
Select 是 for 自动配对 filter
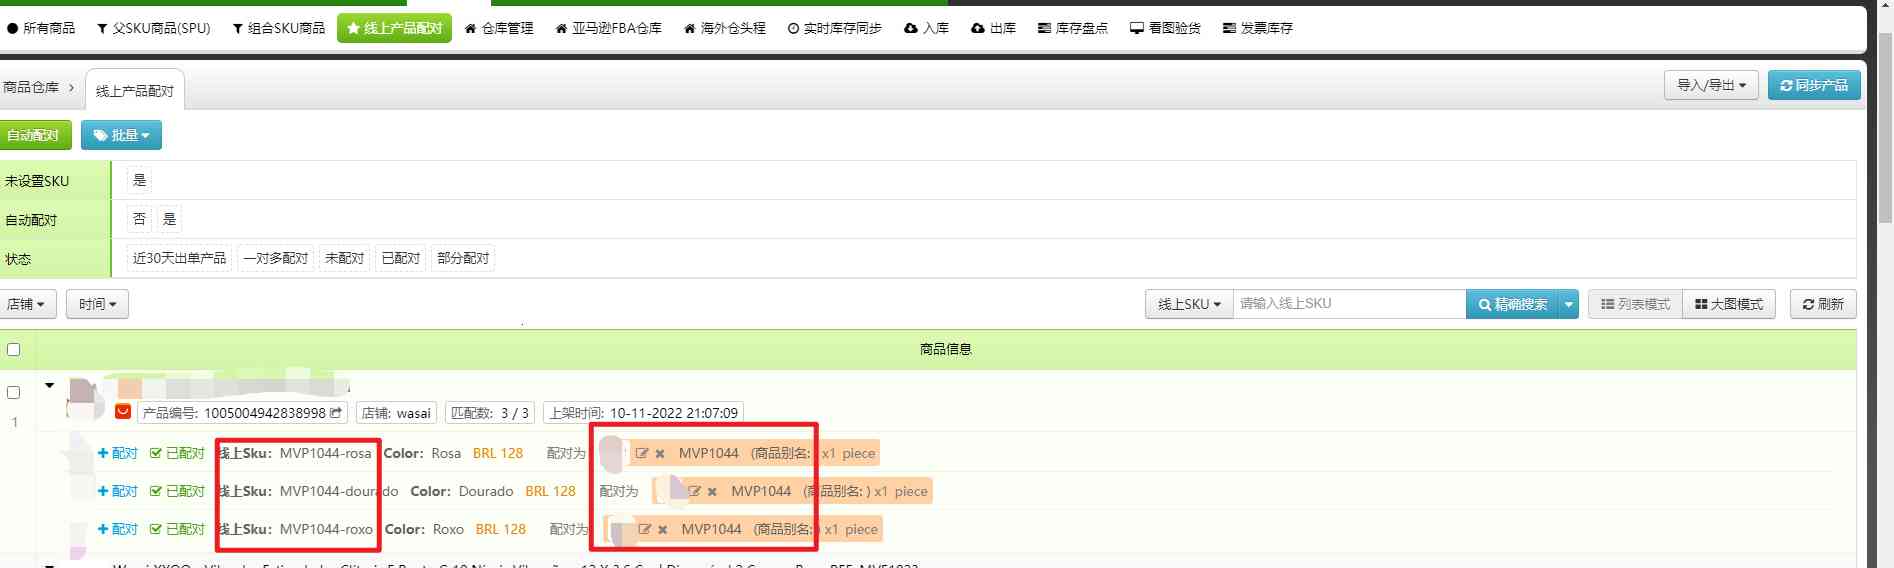pyautogui.click(x=170, y=219)
